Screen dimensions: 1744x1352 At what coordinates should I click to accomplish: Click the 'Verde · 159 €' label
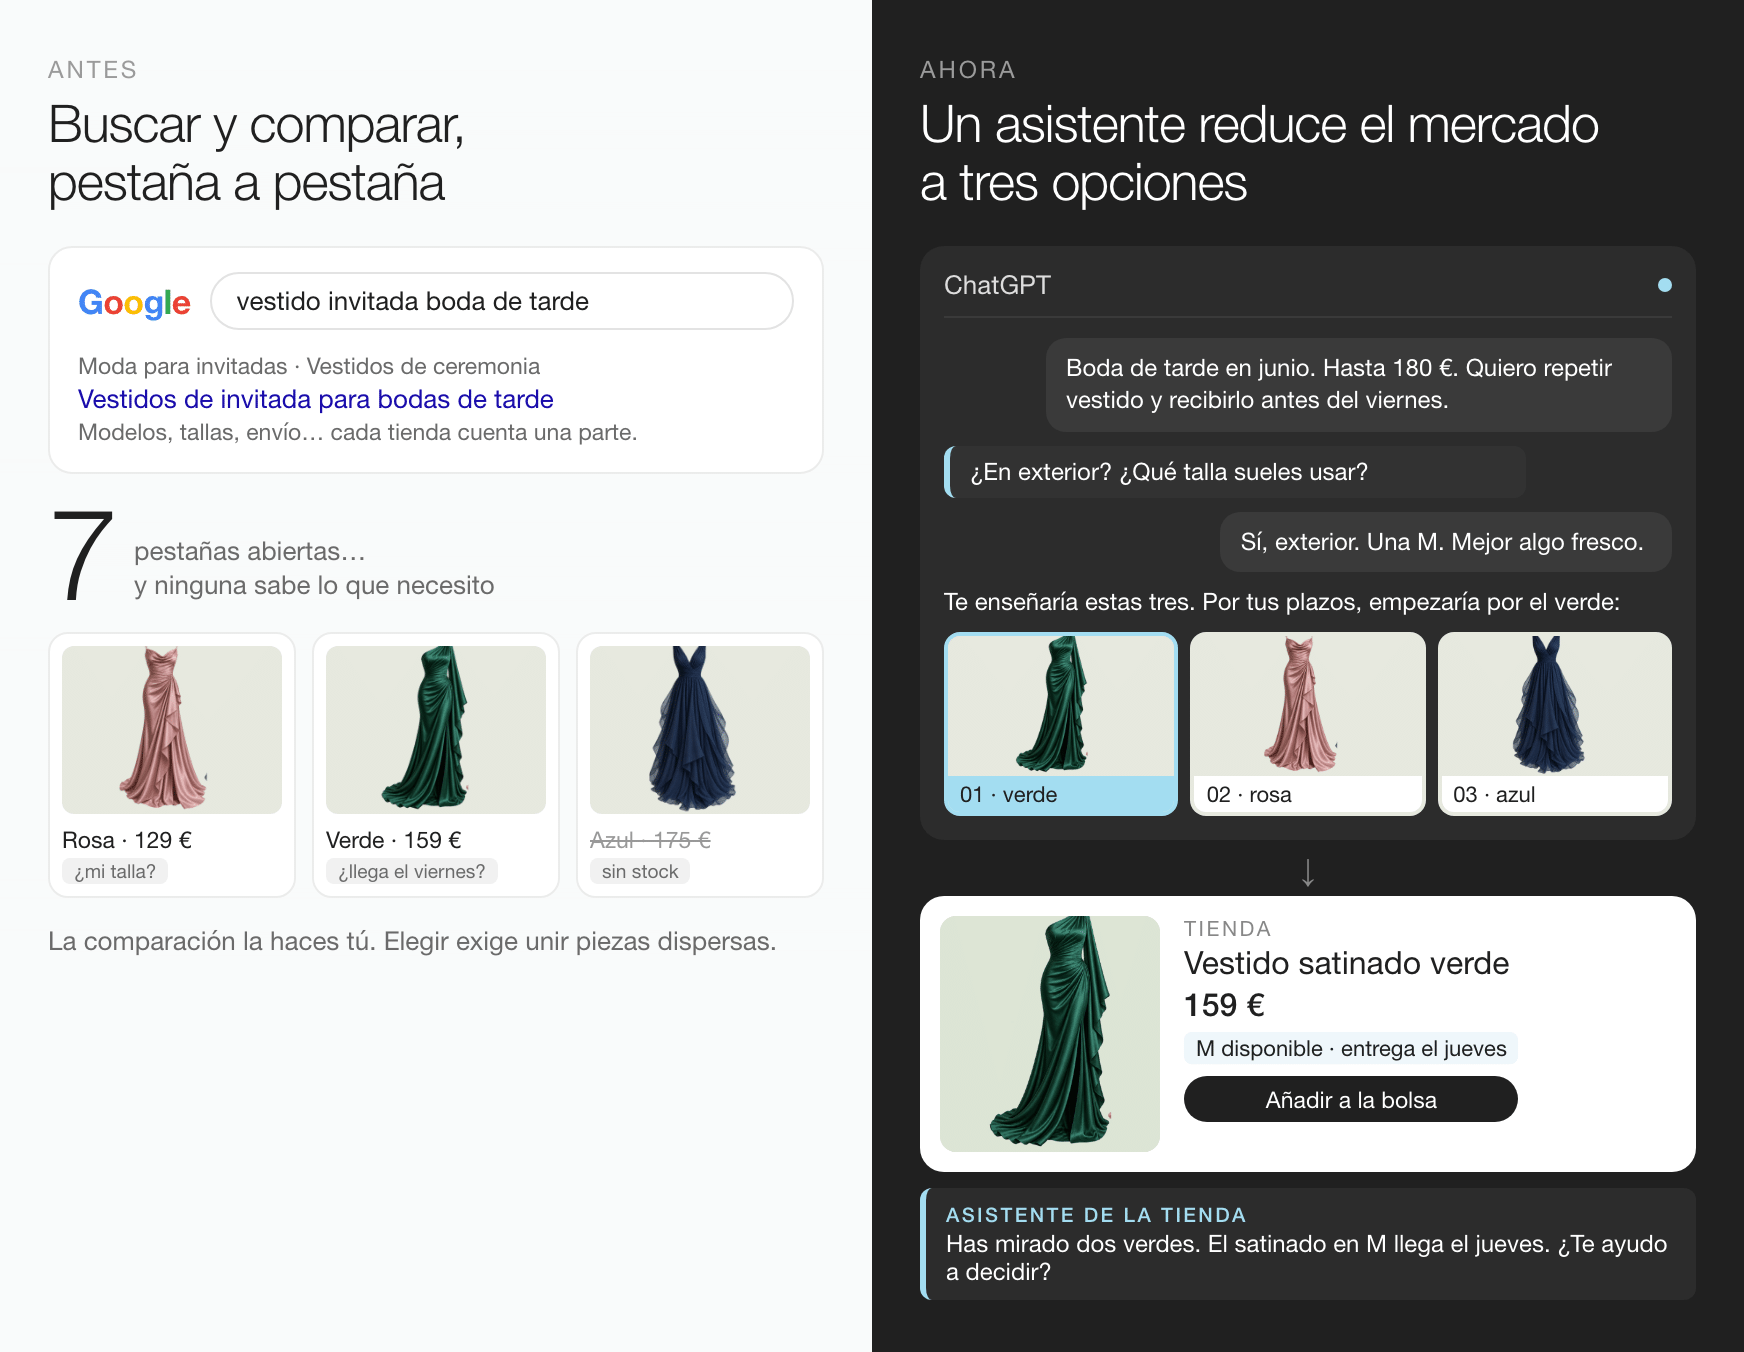click(x=394, y=840)
